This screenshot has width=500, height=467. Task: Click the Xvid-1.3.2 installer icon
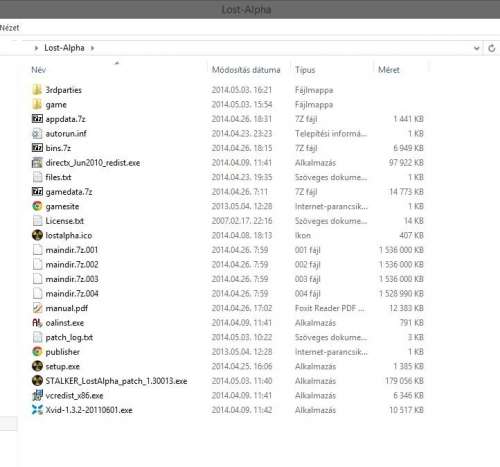(x=37, y=410)
